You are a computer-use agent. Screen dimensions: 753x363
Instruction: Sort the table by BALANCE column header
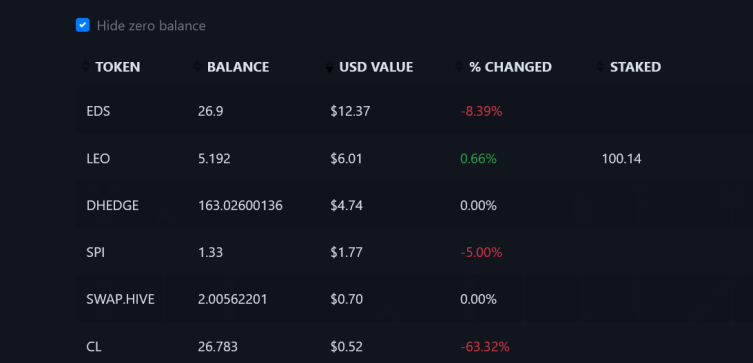tap(238, 67)
